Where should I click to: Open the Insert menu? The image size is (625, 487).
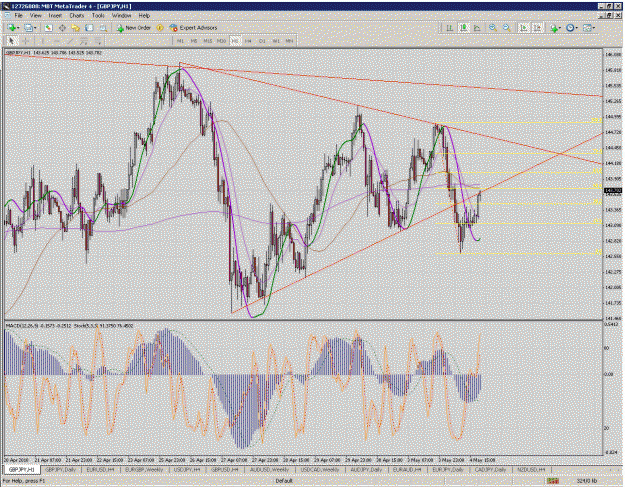pyautogui.click(x=55, y=16)
